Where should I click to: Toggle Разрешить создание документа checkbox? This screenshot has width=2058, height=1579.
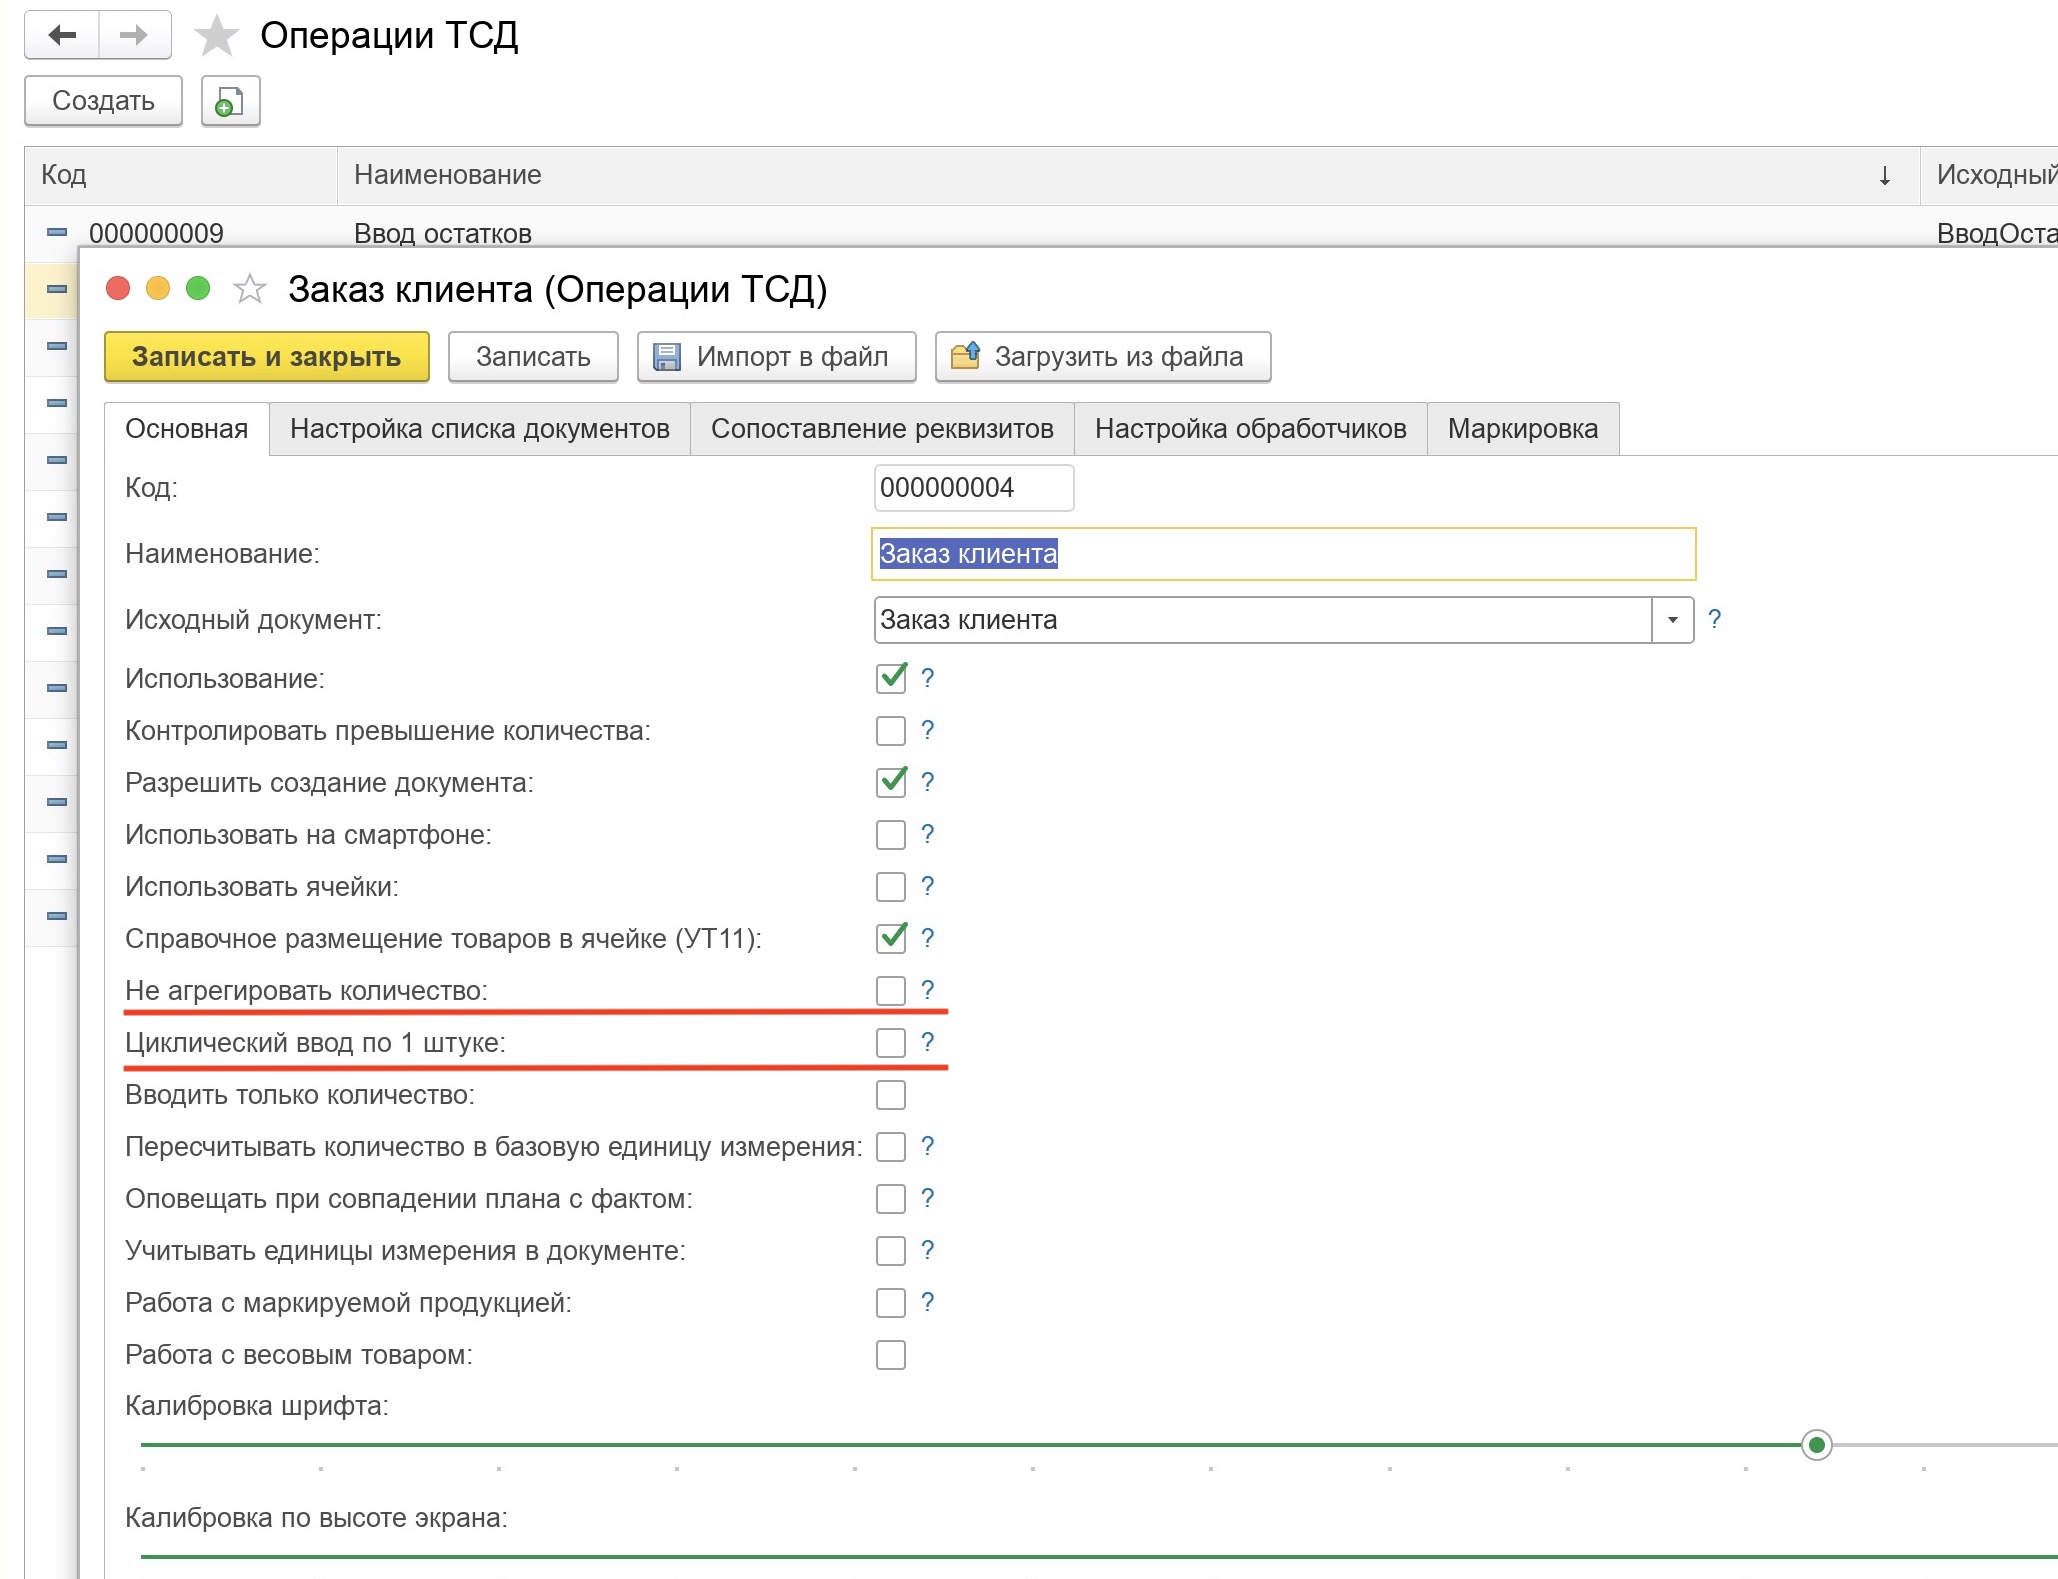891,782
